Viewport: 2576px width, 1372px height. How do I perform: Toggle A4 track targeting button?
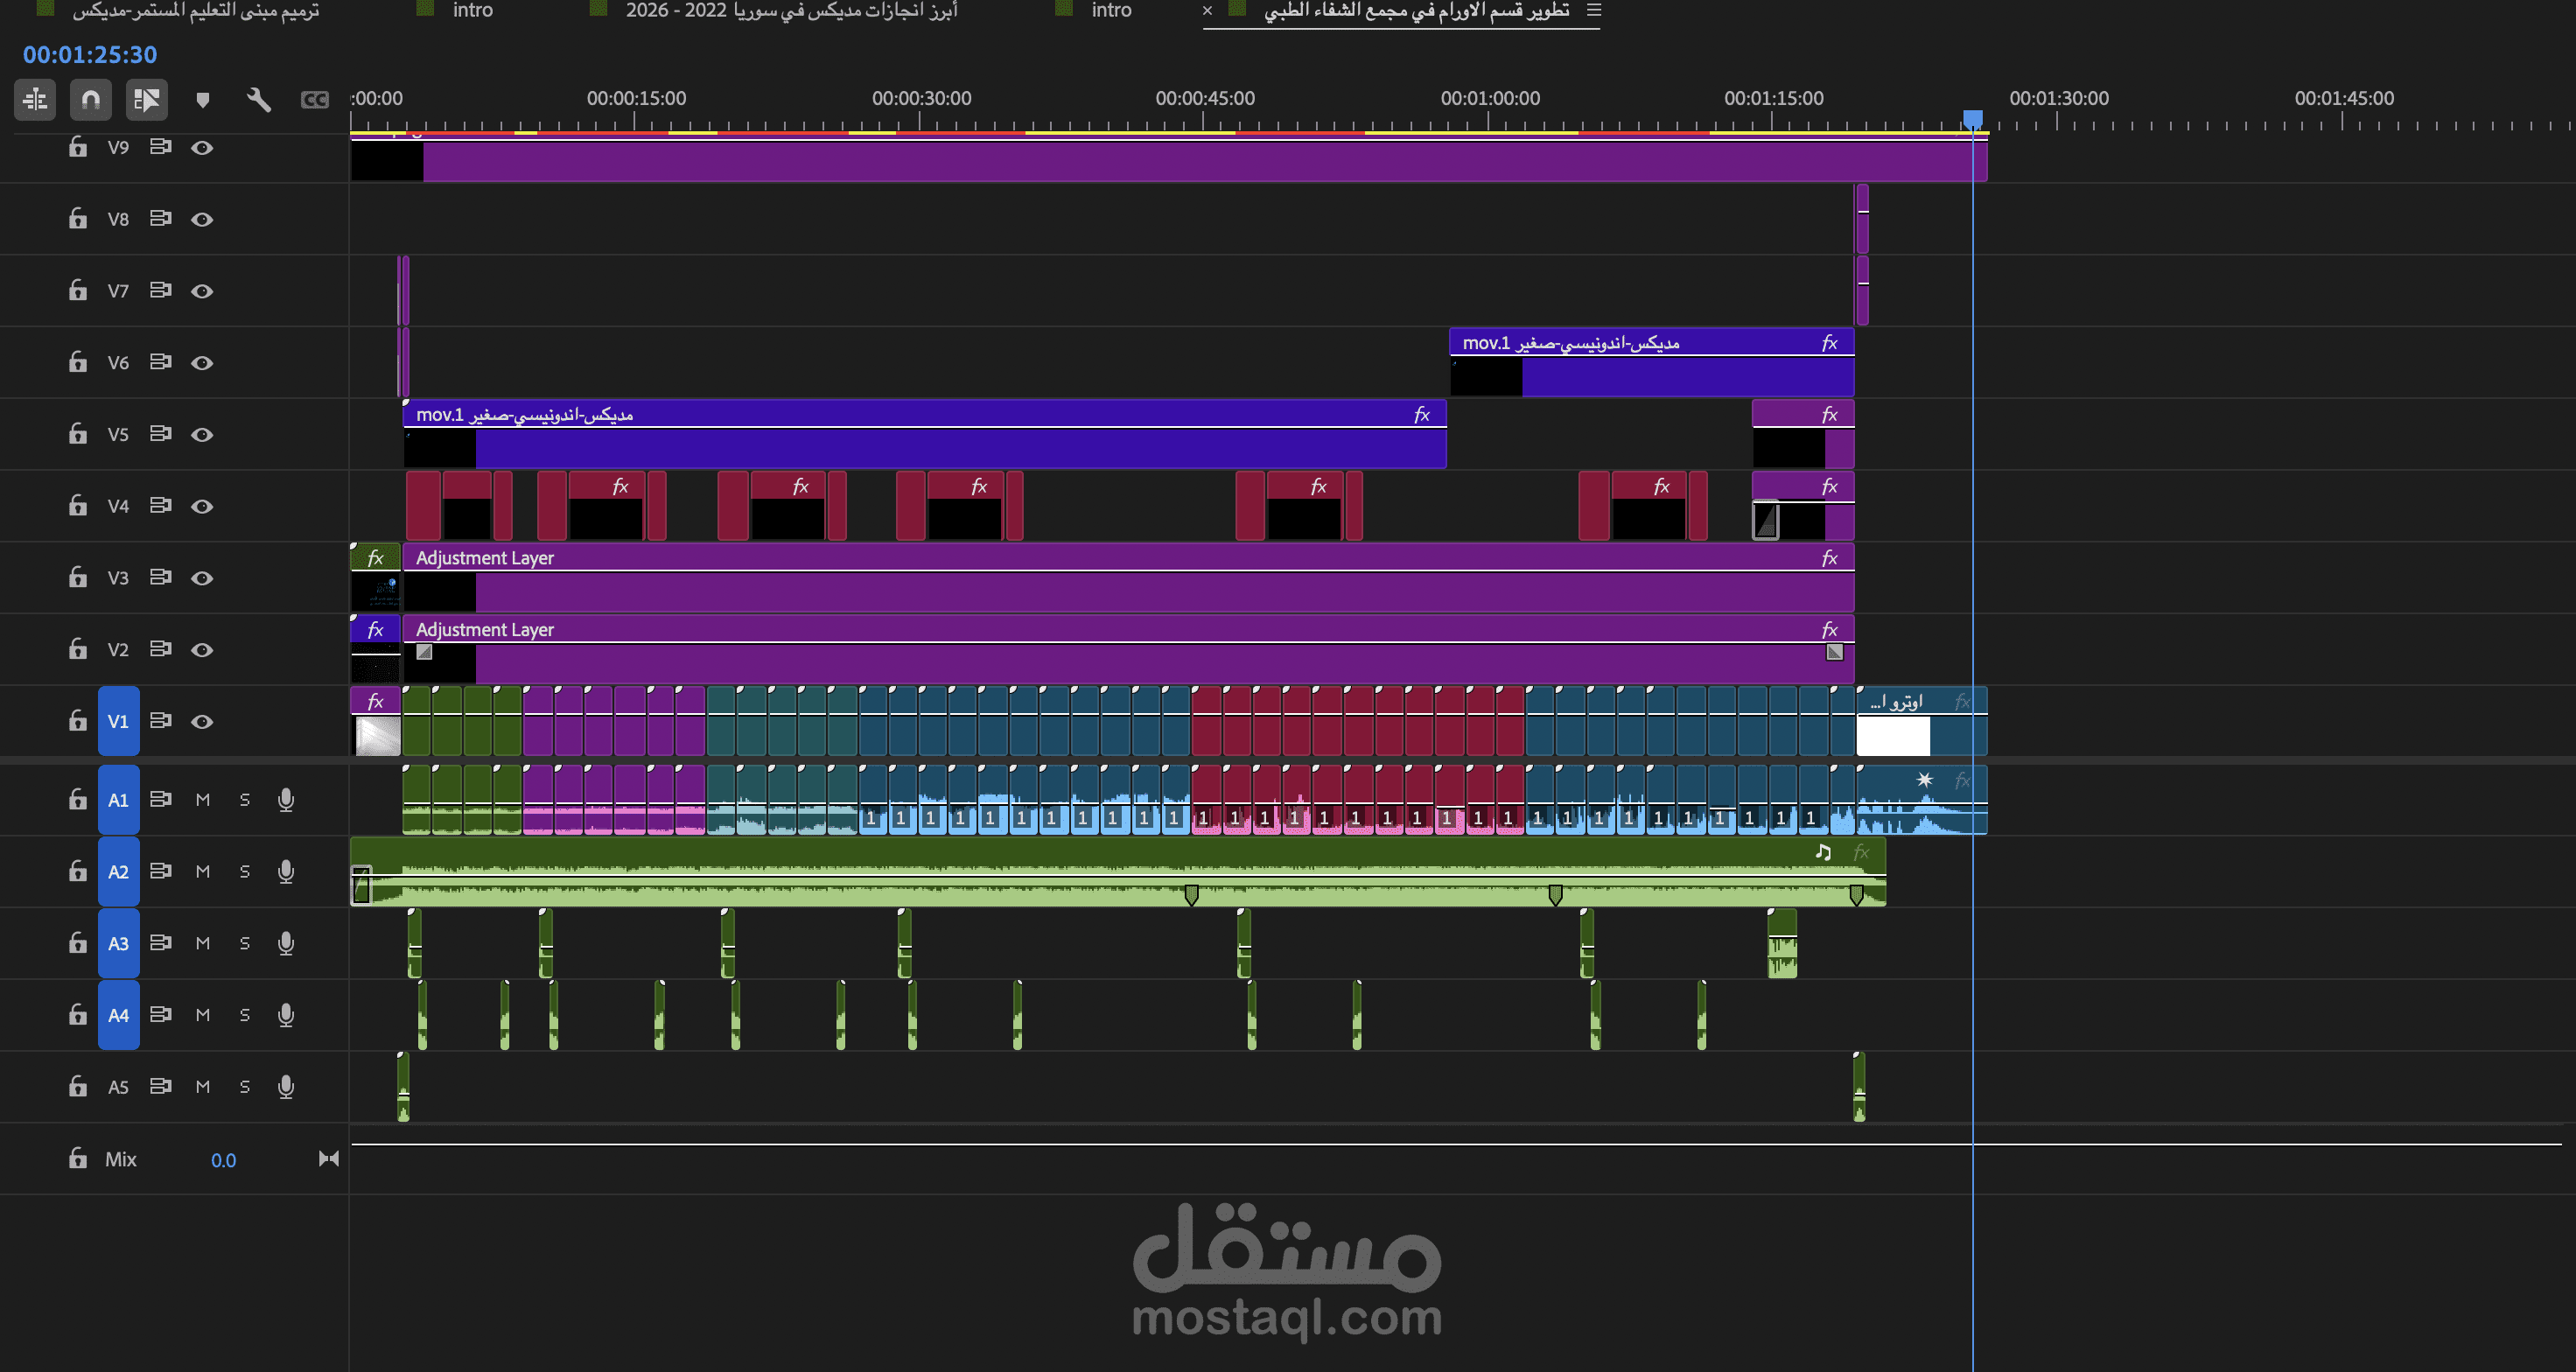coord(118,1015)
